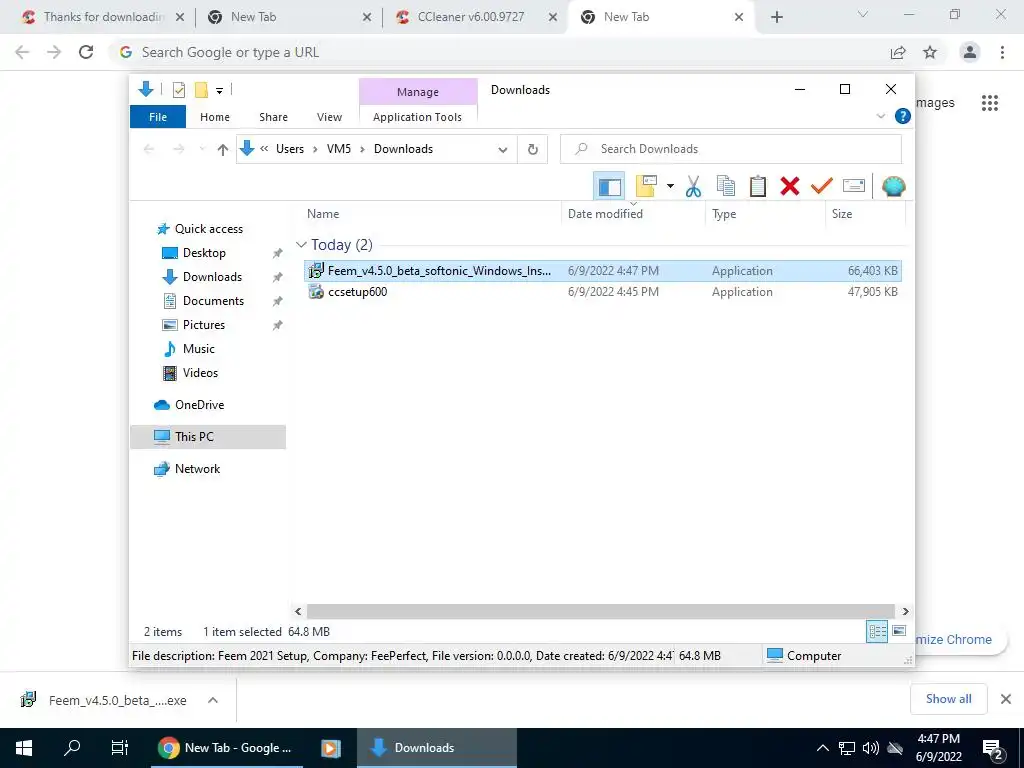The width and height of the screenshot is (1024, 768).
Task: Open Chrome three-dot menu
Action: click(x=1002, y=52)
